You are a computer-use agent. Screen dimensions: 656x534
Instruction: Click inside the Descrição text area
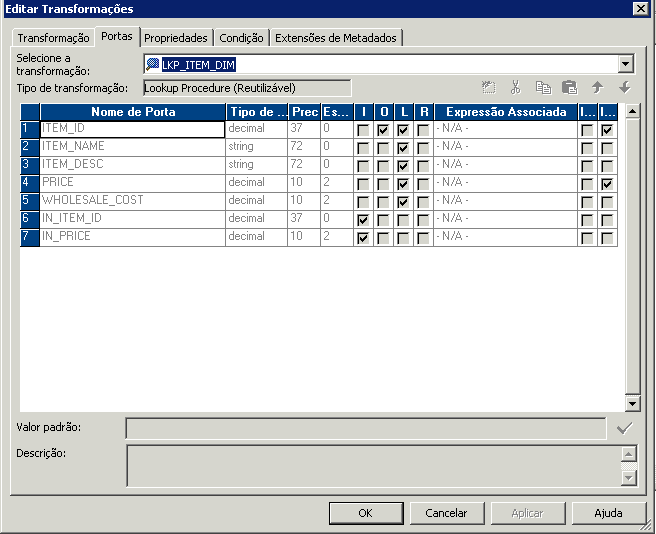coord(374,466)
